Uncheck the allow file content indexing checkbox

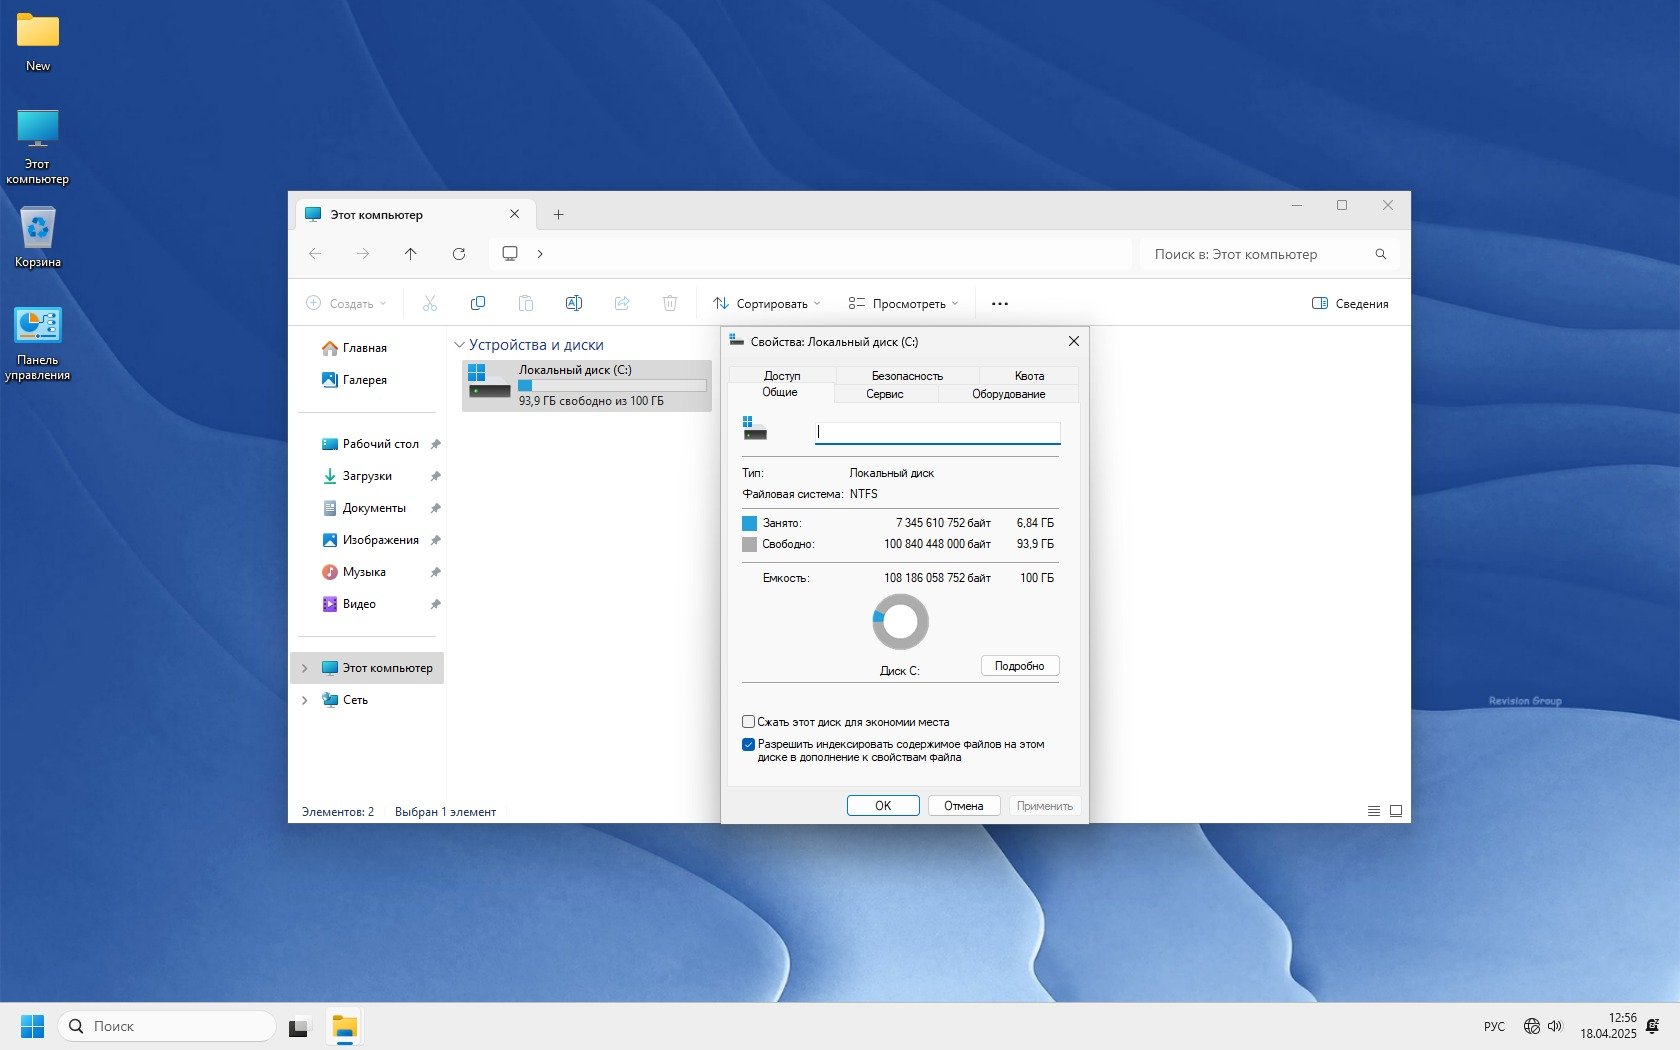coord(748,744)
